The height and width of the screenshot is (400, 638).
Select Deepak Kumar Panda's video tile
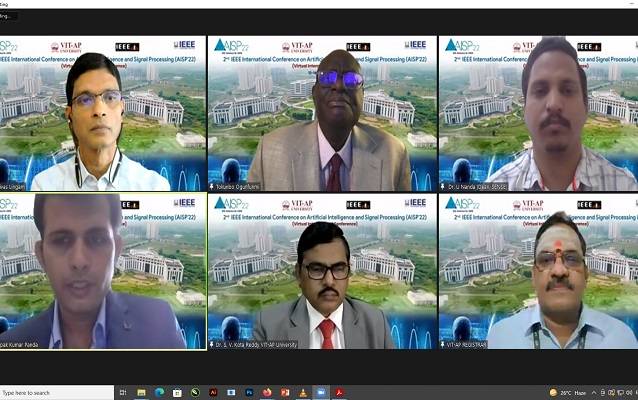pyautogui.click(x=103, y=272)
